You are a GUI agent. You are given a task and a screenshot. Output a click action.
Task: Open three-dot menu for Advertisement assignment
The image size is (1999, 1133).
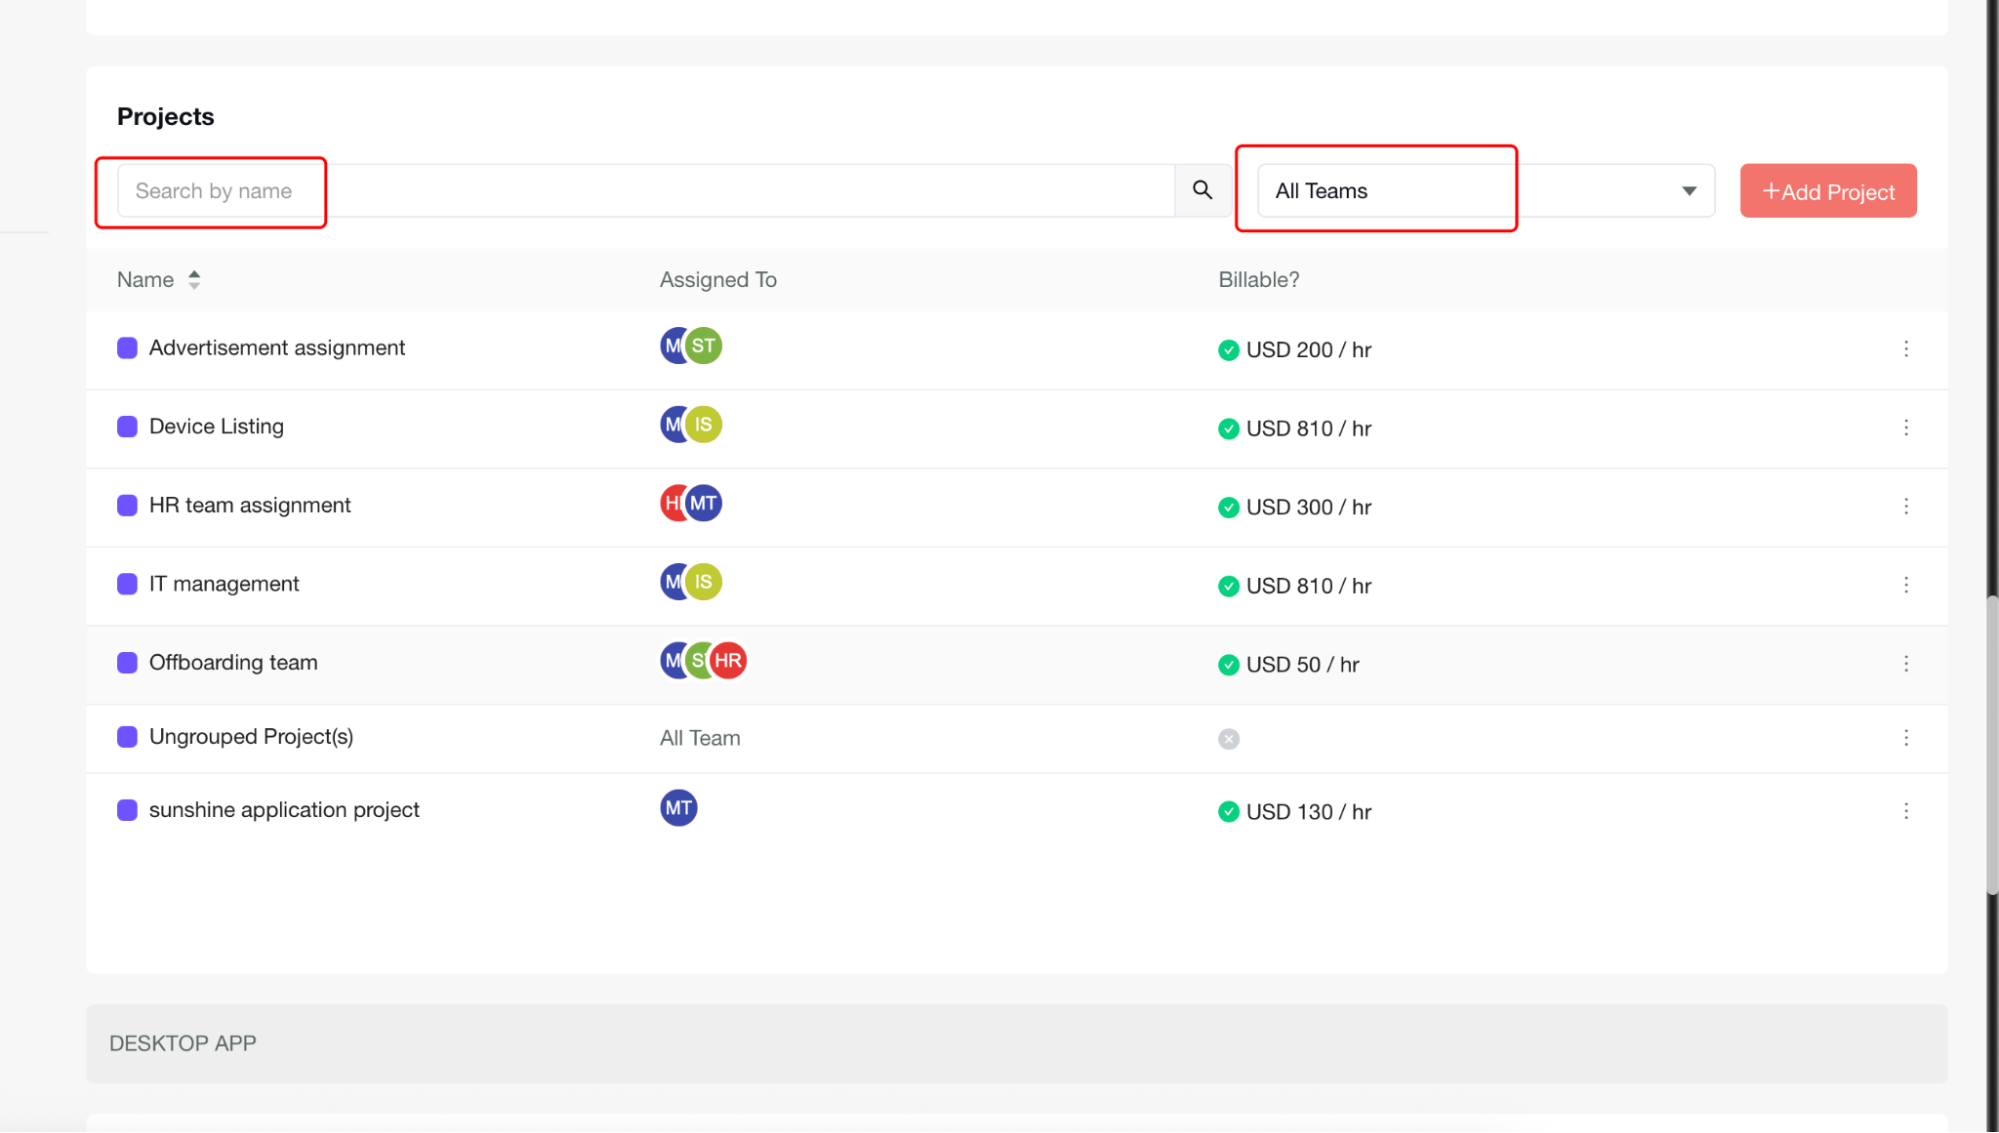(x=1906, y=349)
